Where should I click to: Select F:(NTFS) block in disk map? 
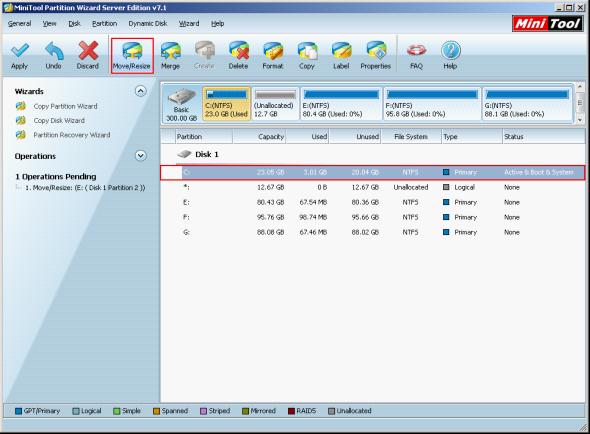point(432,104)
